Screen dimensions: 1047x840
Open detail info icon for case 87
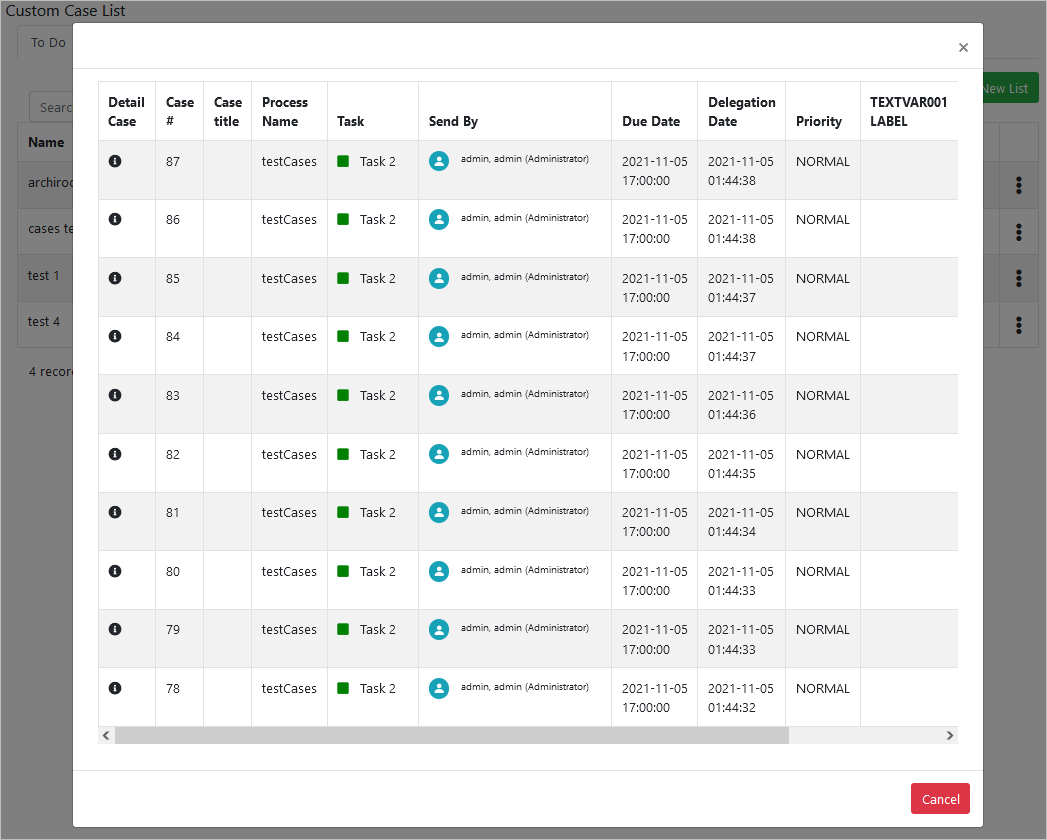(x=115, y=161)
